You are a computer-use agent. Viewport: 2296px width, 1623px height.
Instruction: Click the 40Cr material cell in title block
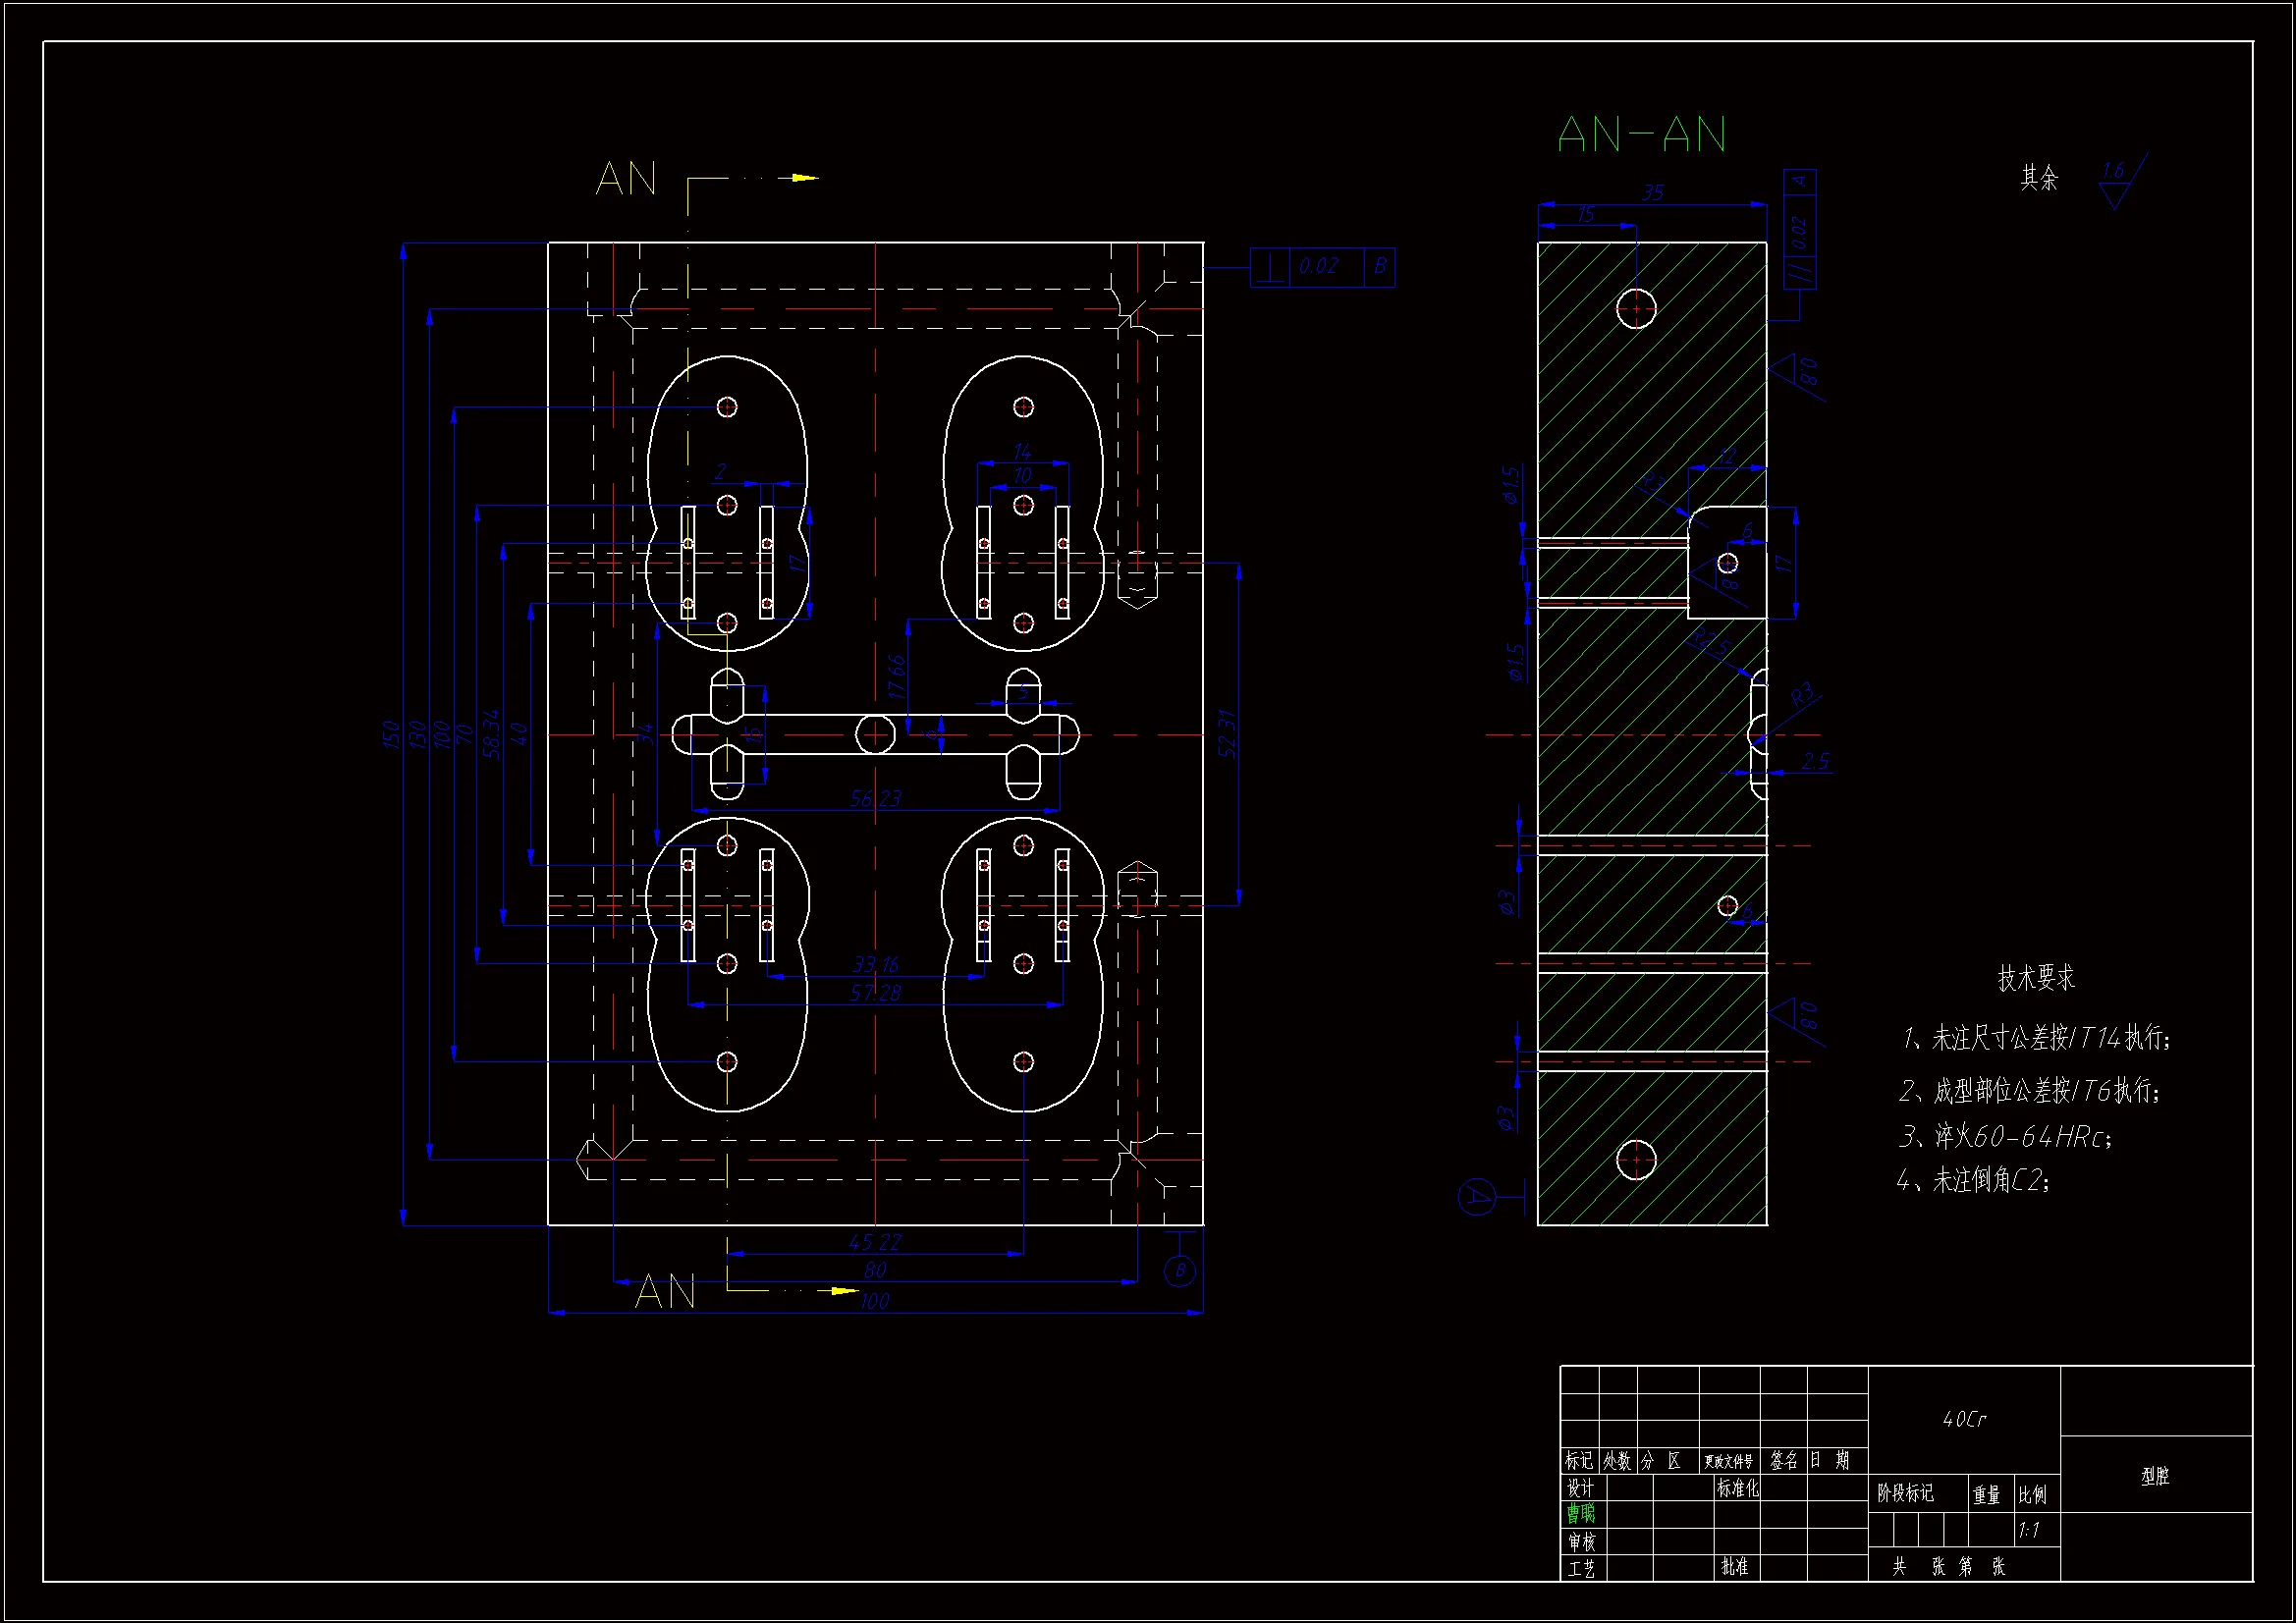pos(1963,1419)
